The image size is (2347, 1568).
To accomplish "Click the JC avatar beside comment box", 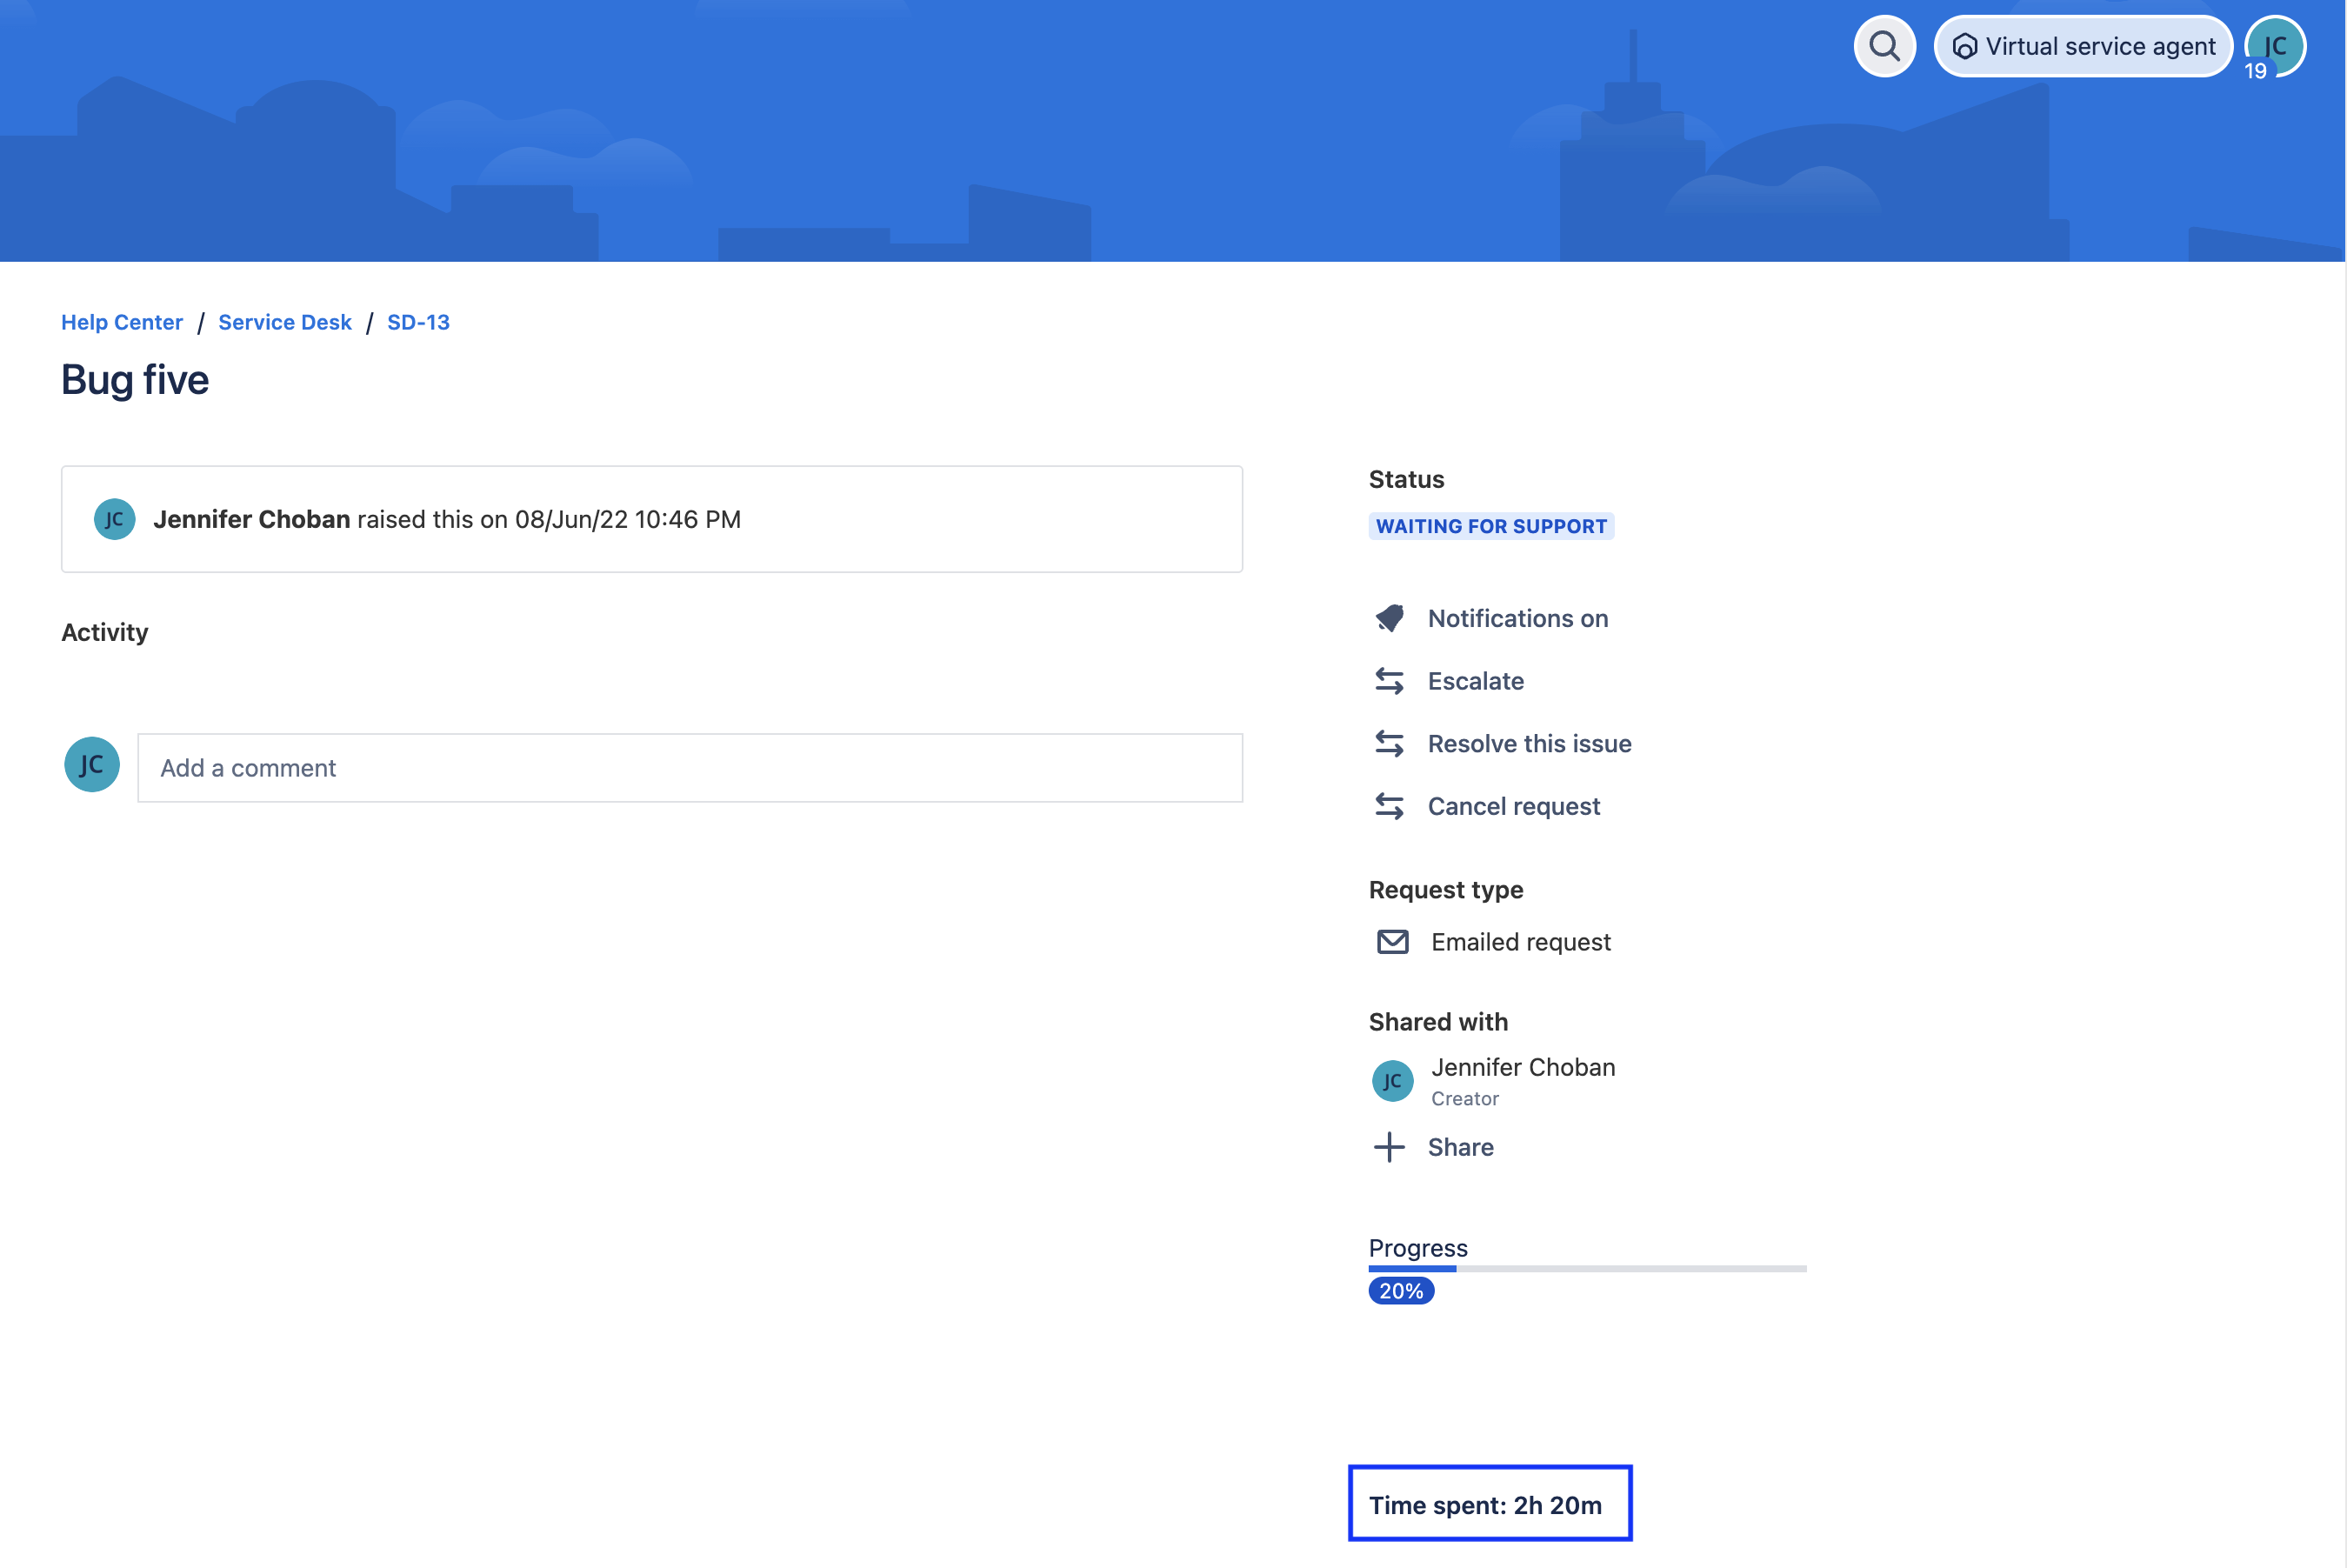I will click(92, 765).
